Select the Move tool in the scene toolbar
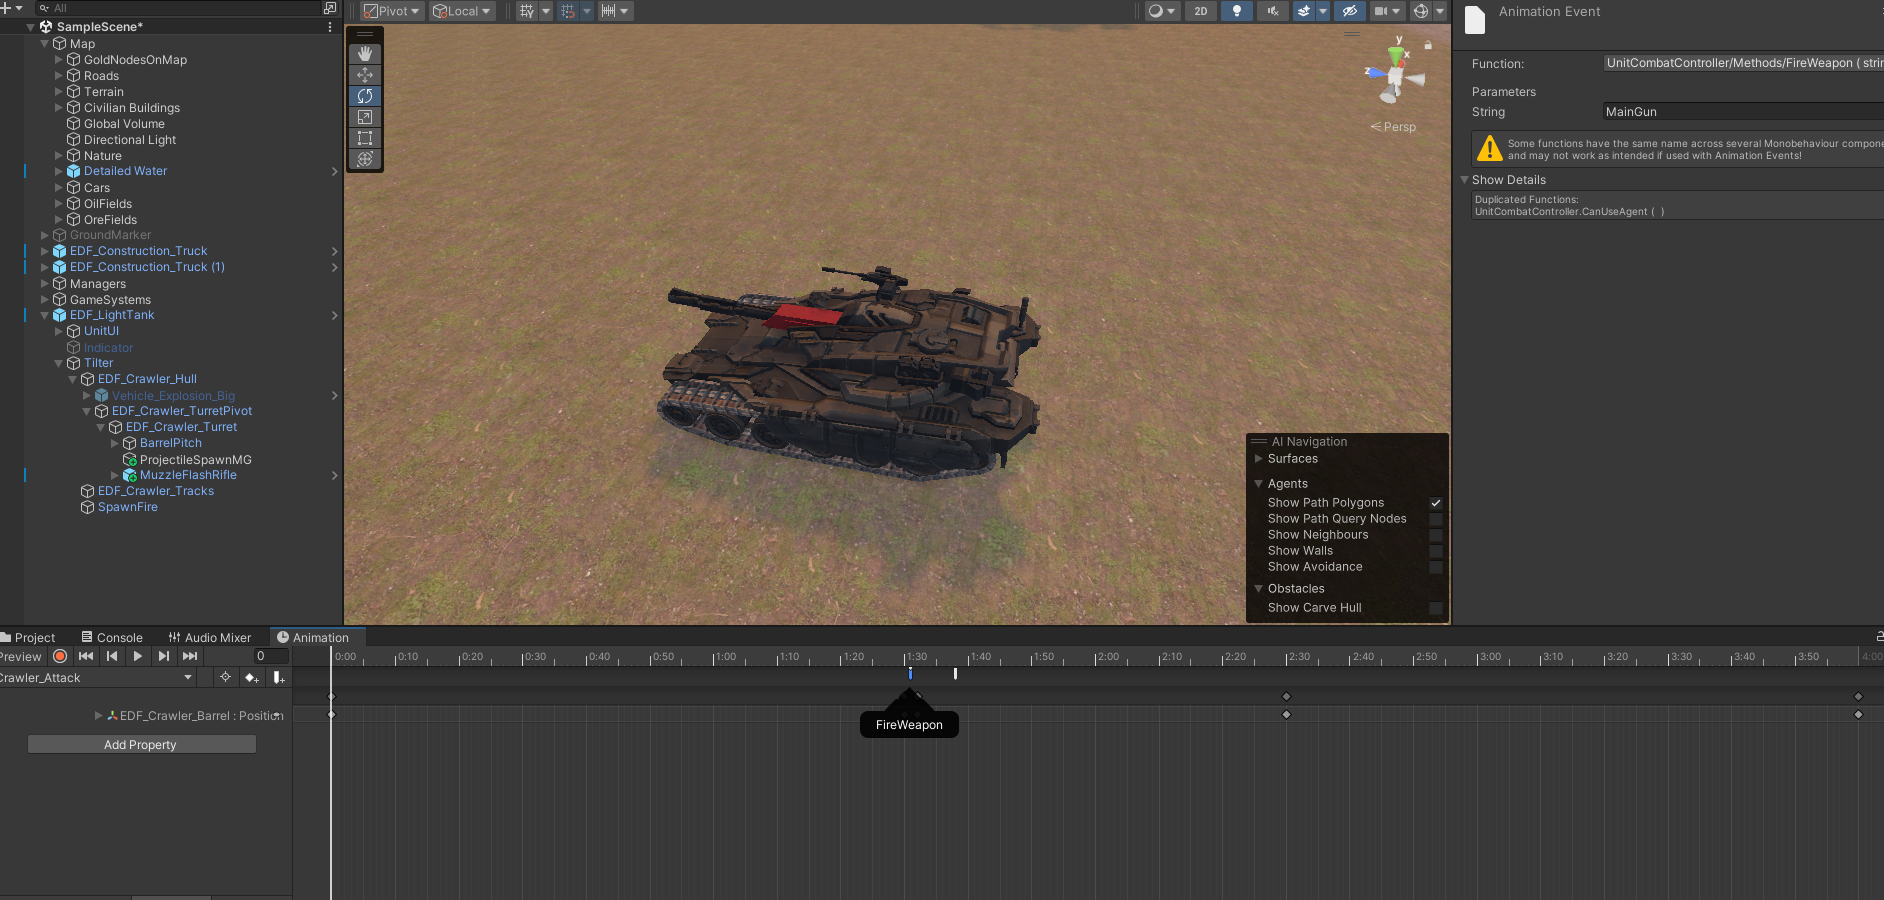This screenshot has height=900, width=1884. [x=365, y=75]
